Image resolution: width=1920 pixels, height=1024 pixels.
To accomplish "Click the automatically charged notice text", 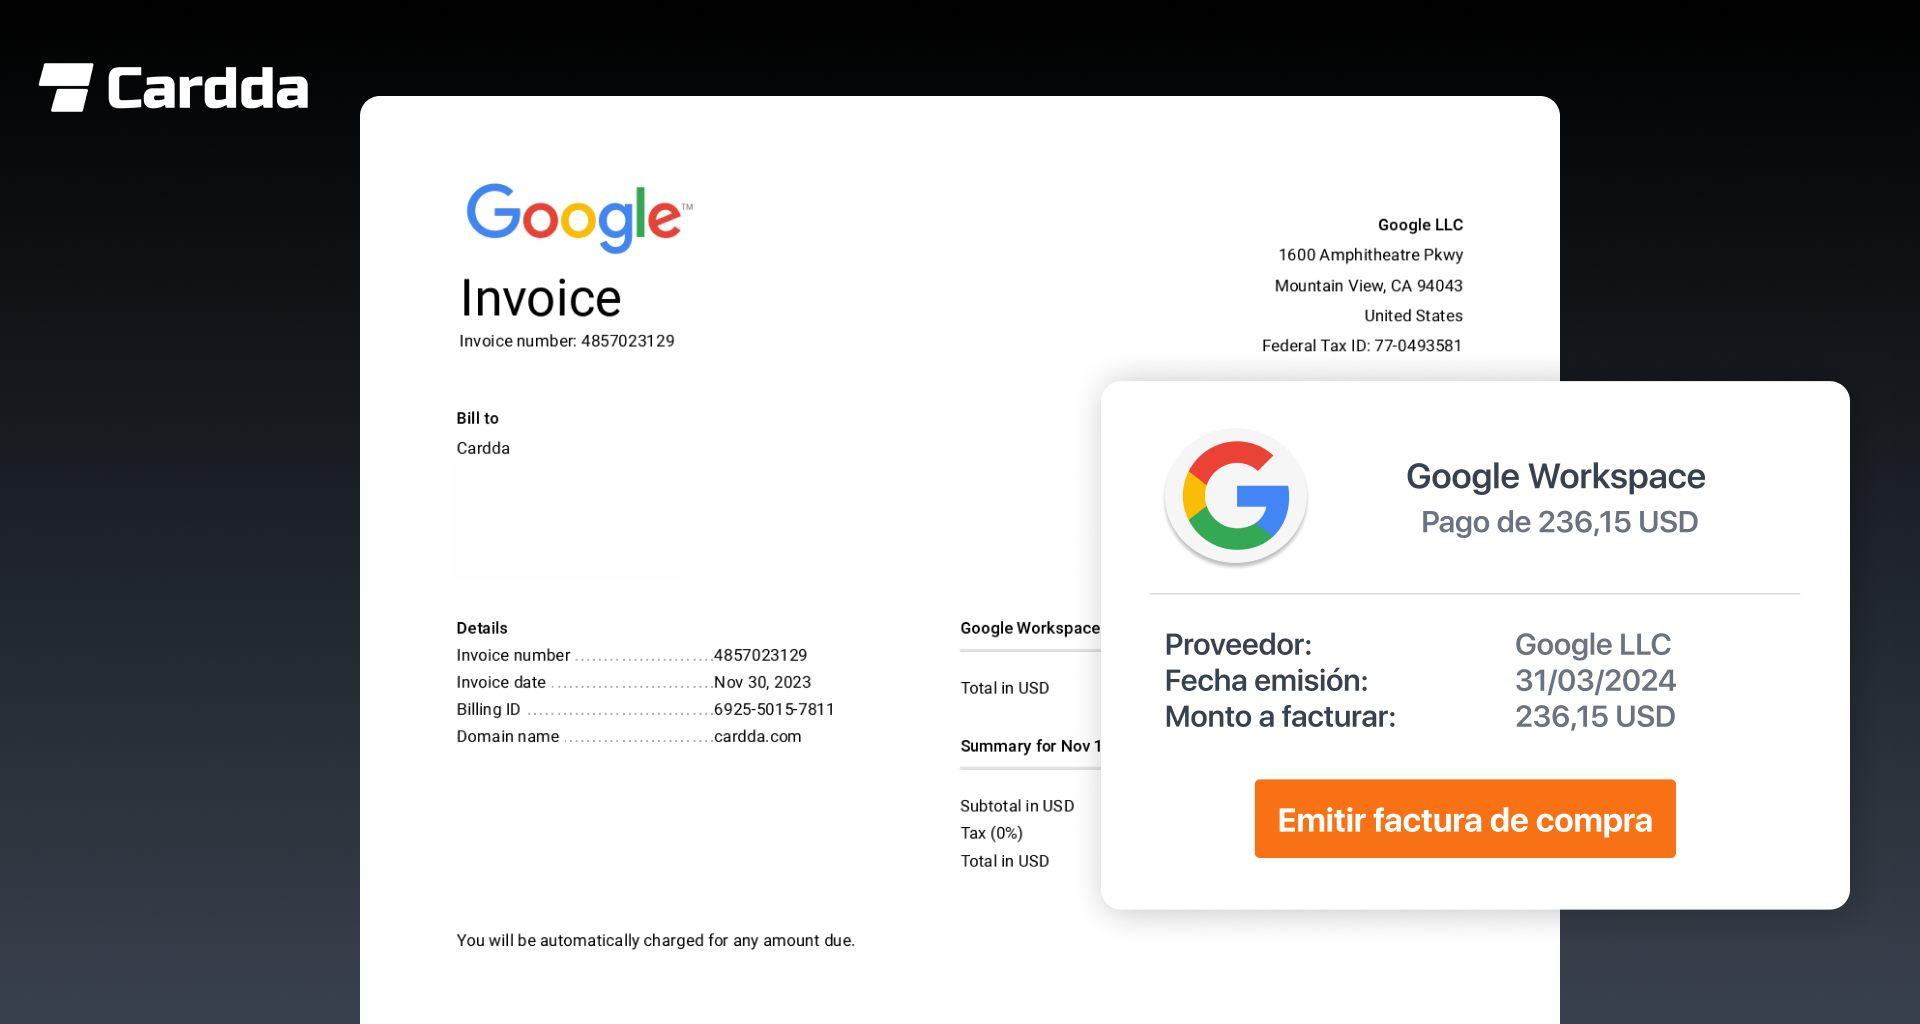I will [x=655, y=940].
